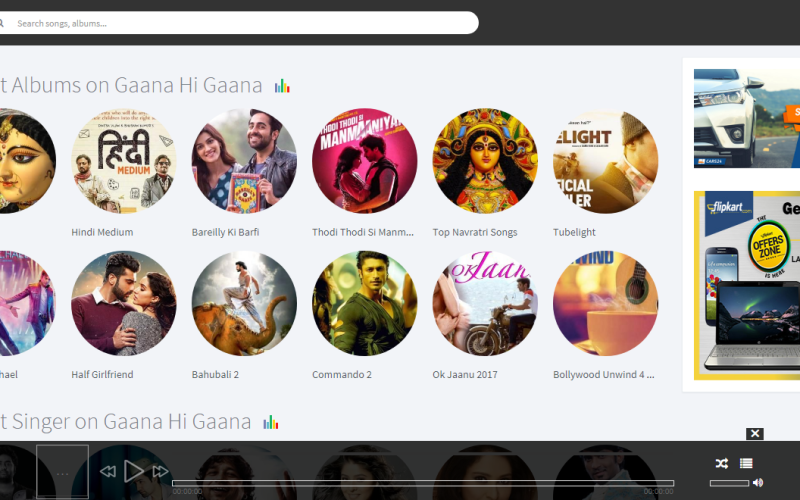Click the chart icon beside Singer heading
Image resolution: width=800 pixels, height=500 pixels.
[x=271, y=422]
